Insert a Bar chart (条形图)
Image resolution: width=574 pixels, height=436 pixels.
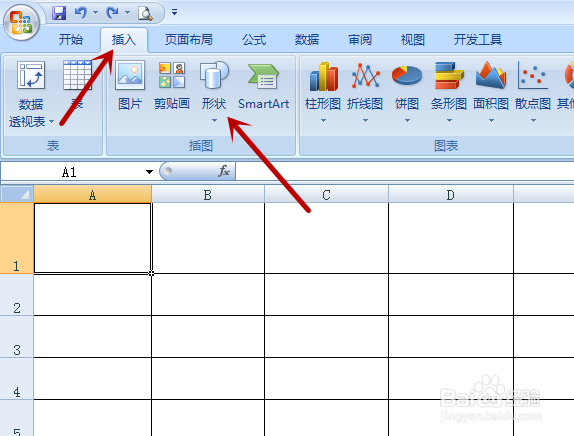click(x=449, y=92)
